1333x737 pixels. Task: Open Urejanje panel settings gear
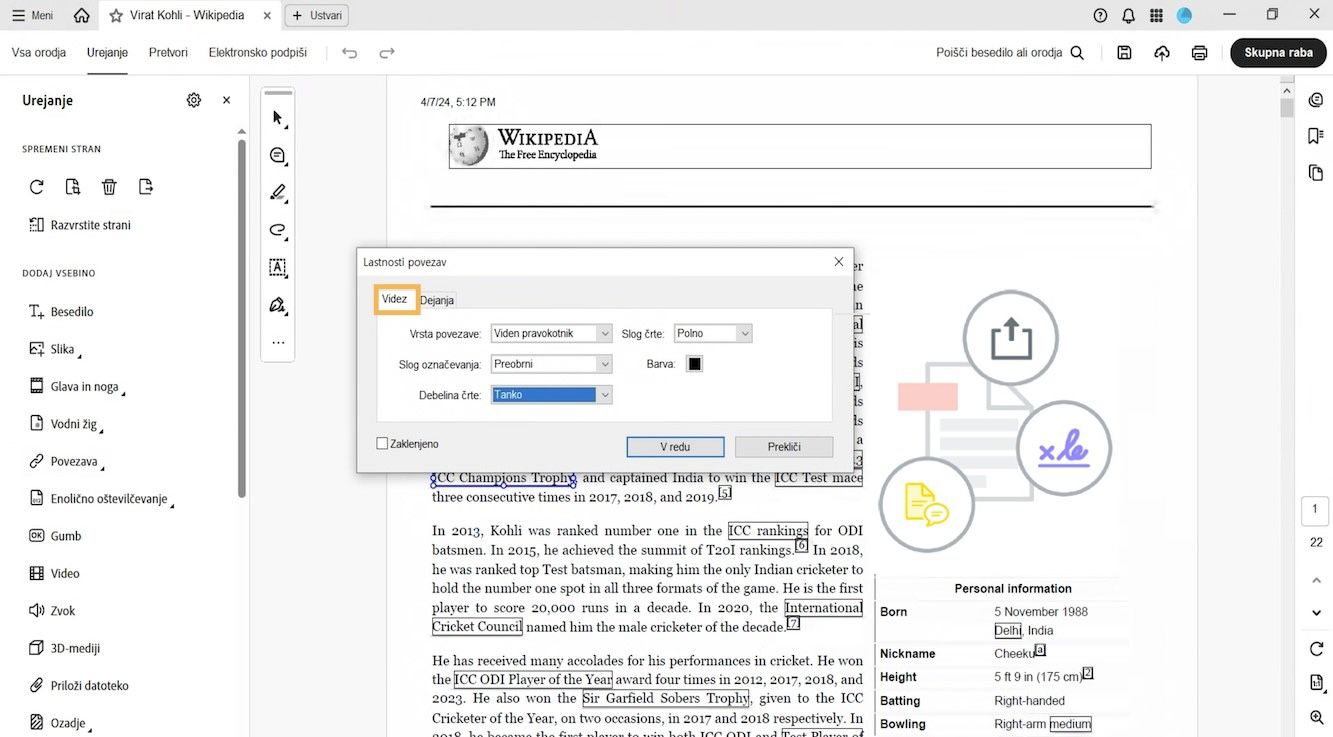click(194, 100)
